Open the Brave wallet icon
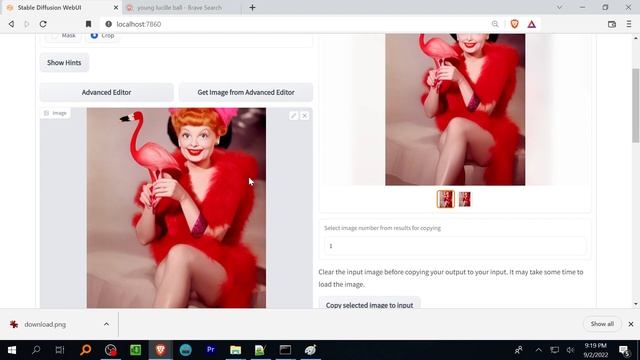The height and width of the screenshot is (360, 640). [x=611, y=24]
